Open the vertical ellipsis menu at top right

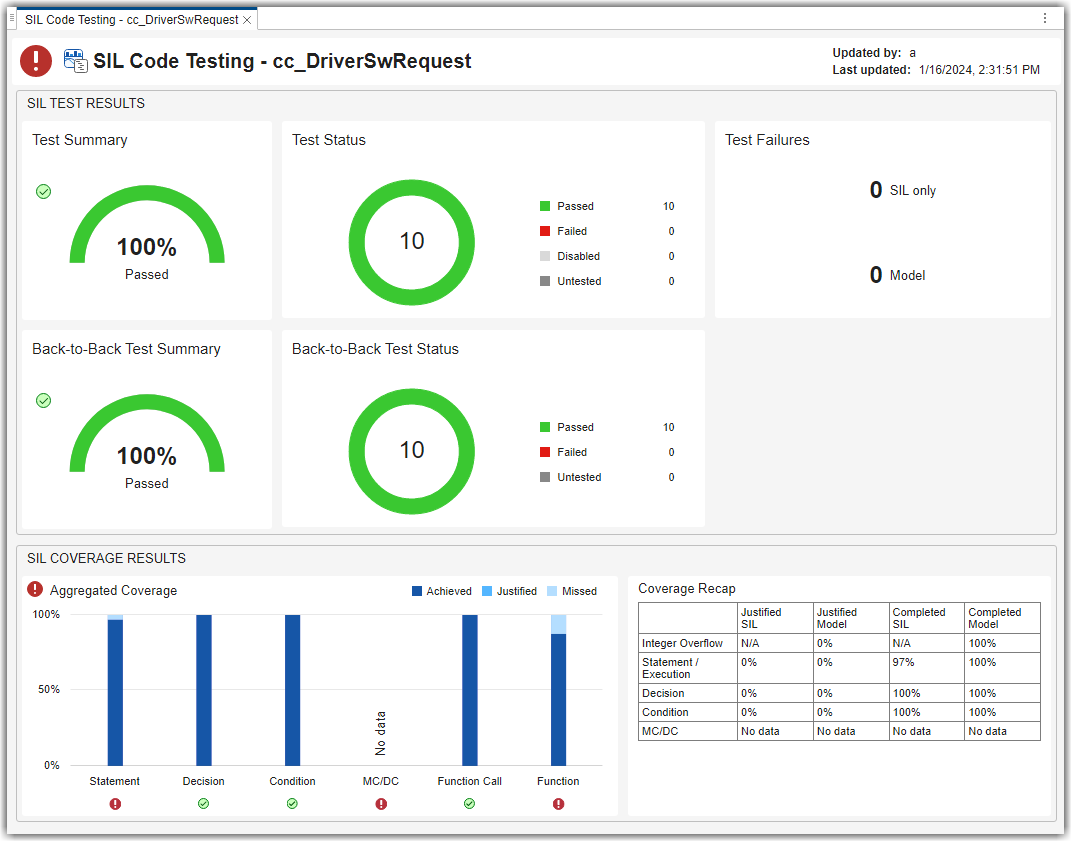1044,17
